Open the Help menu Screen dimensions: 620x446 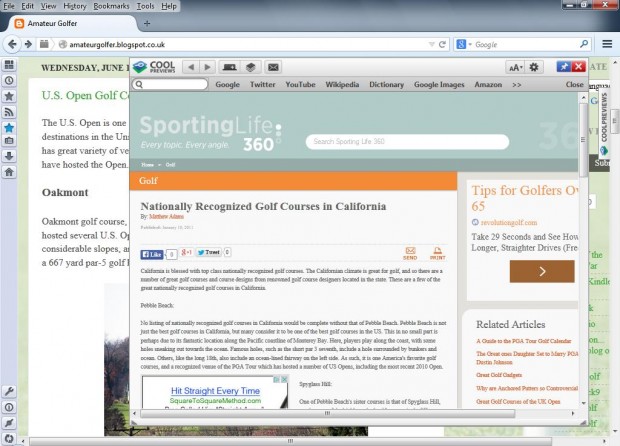click(x=169, y=6)
